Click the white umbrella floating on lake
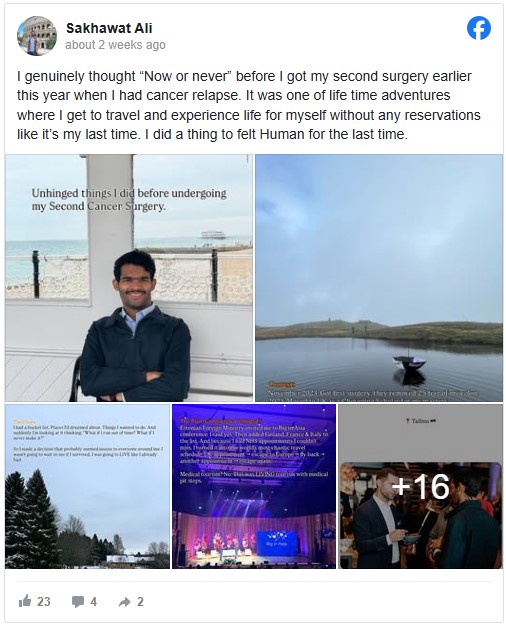This screenshot has height=624, width=506. [409, 363]
